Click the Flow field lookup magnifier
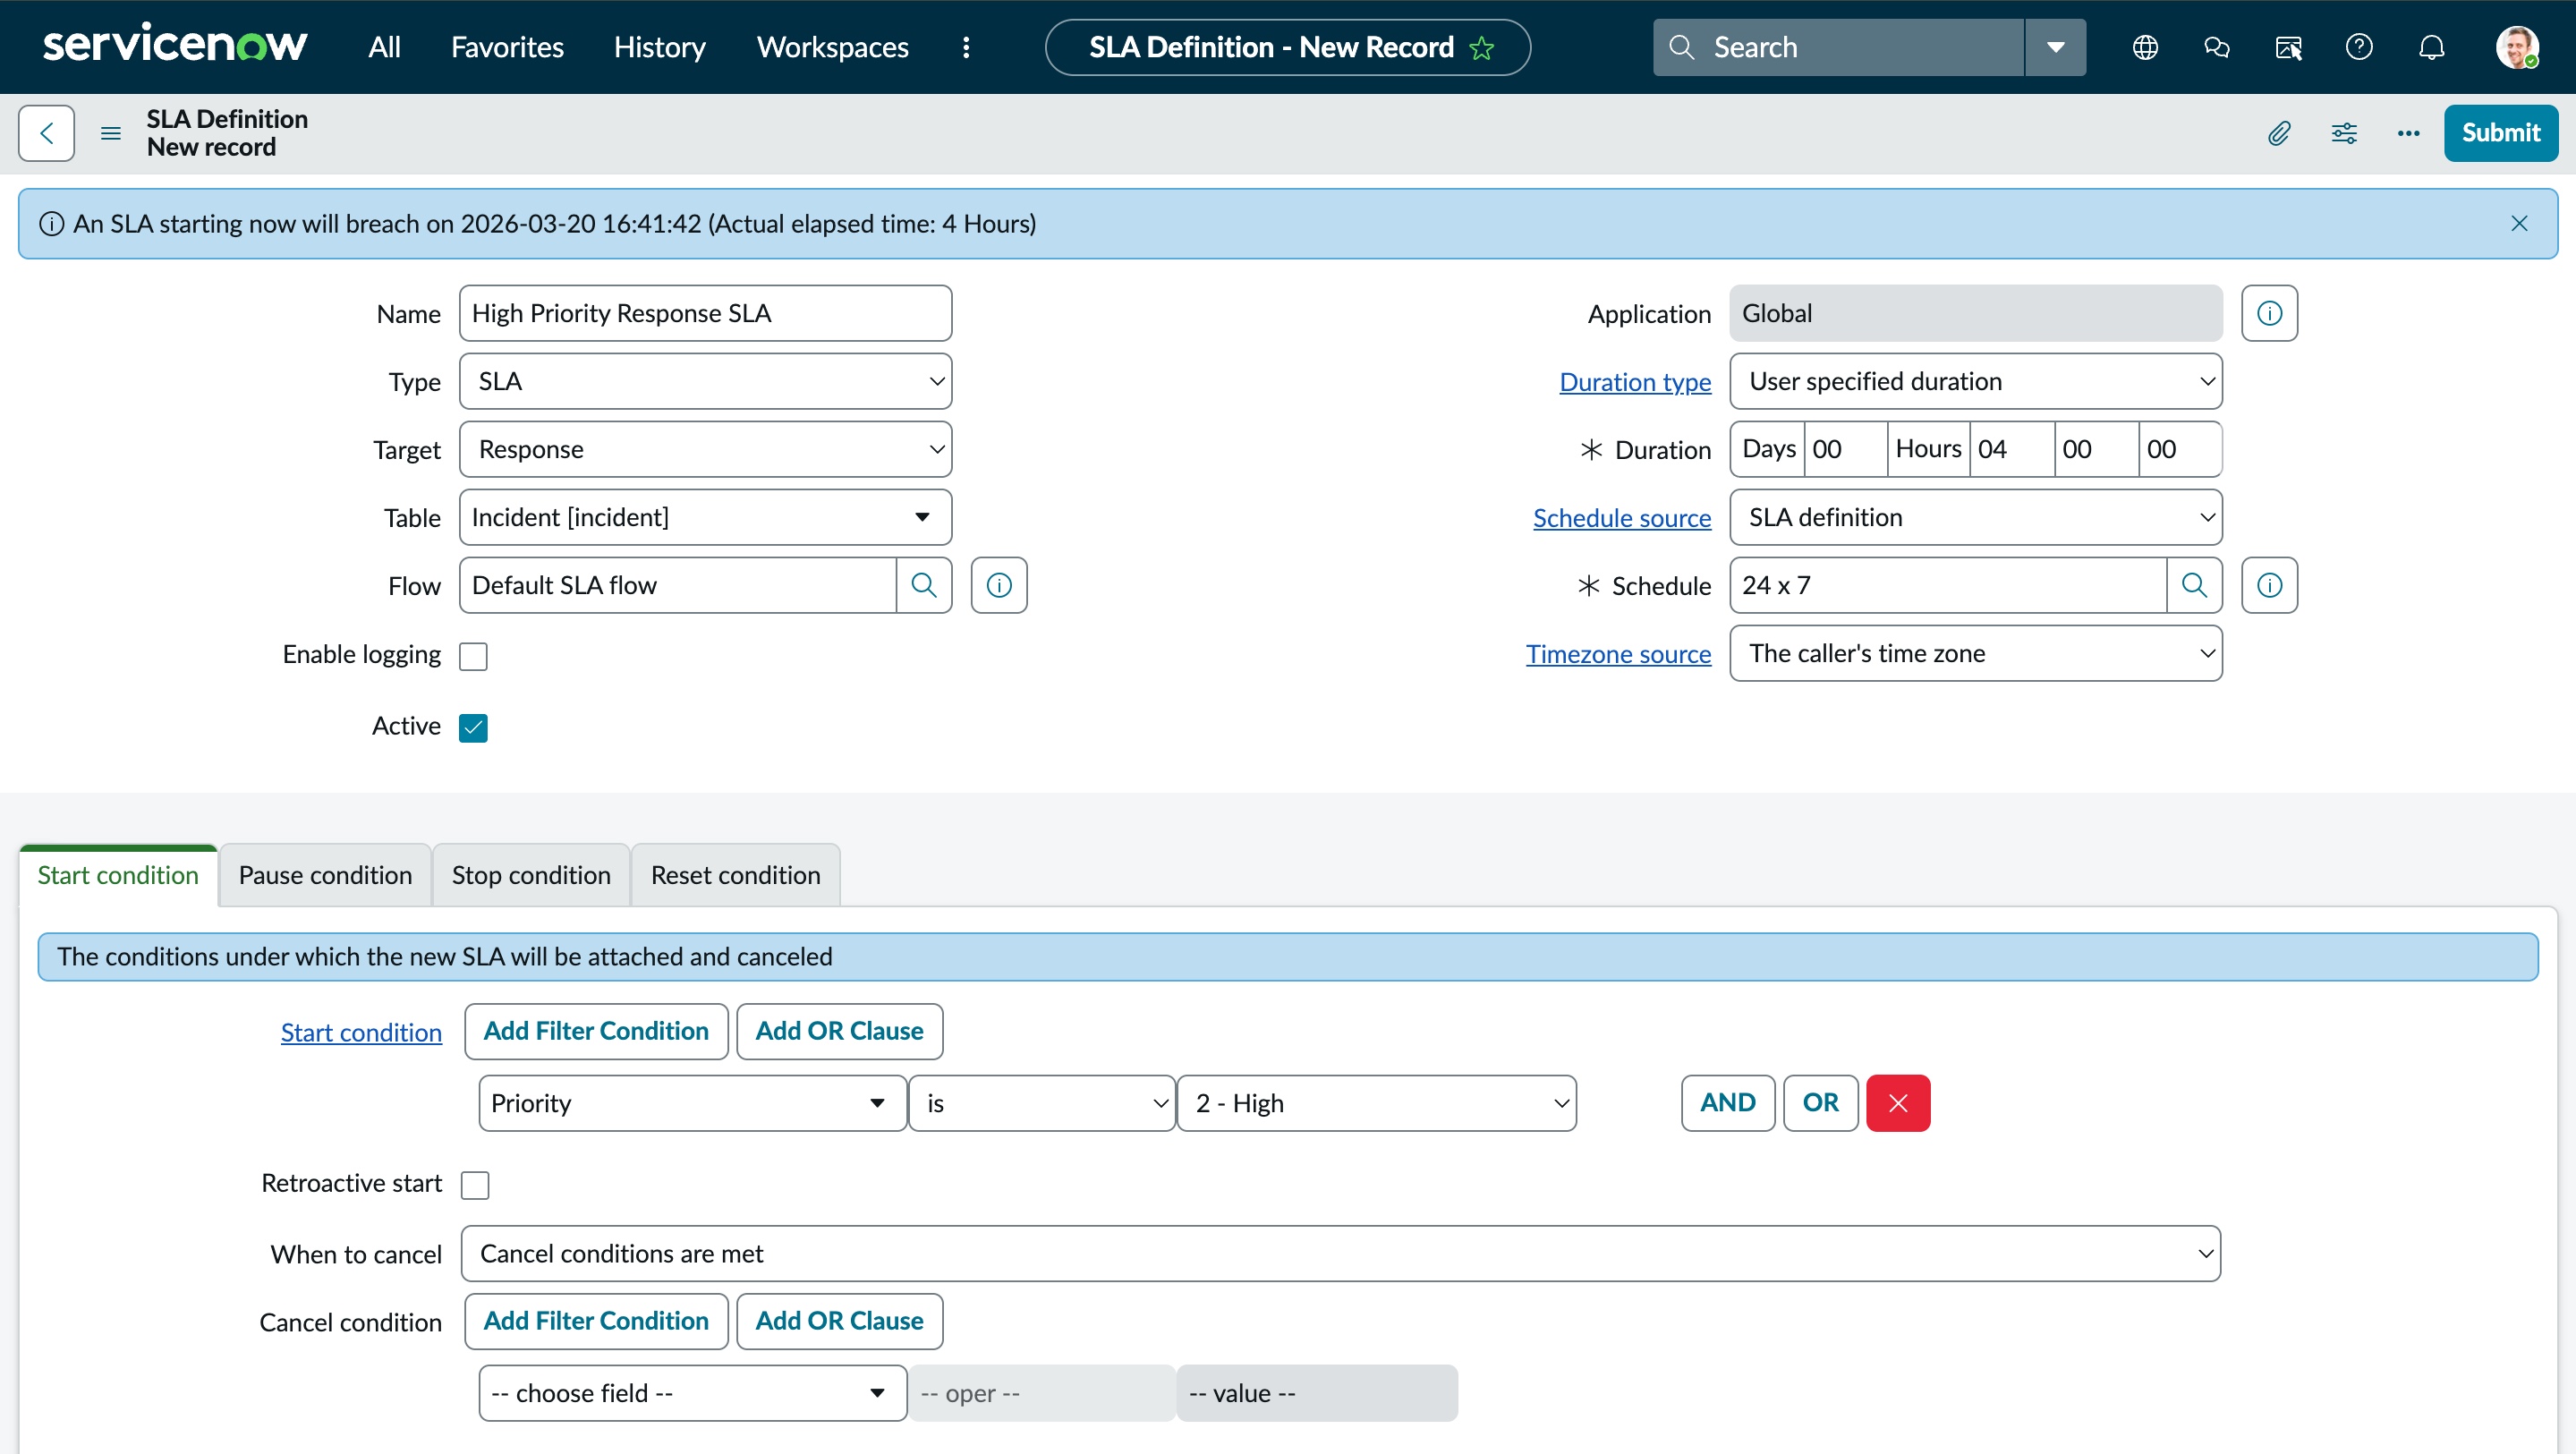This screenshot has width=2576, height=1454. pyautogui.click(x=924, y=585)
